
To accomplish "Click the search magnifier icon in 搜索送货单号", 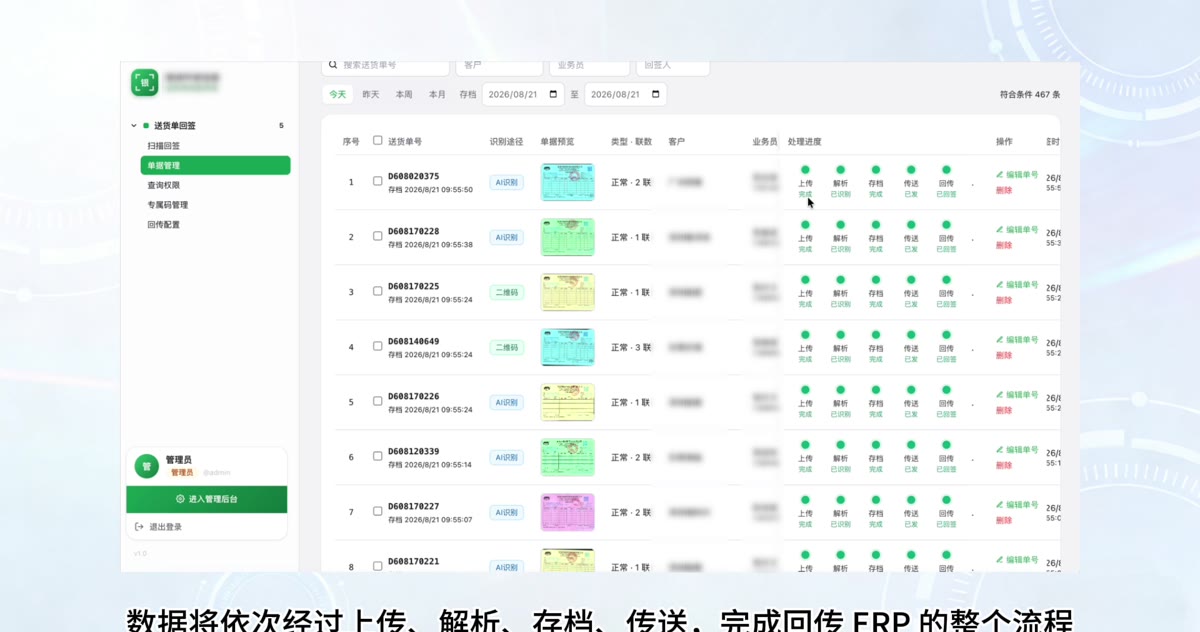I will tap(333, 65).
